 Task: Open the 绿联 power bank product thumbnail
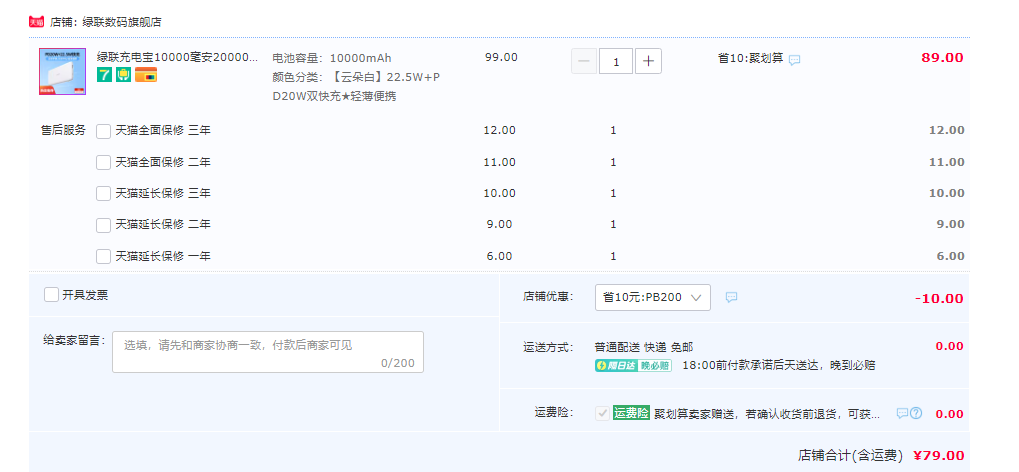tap(62, 72)
